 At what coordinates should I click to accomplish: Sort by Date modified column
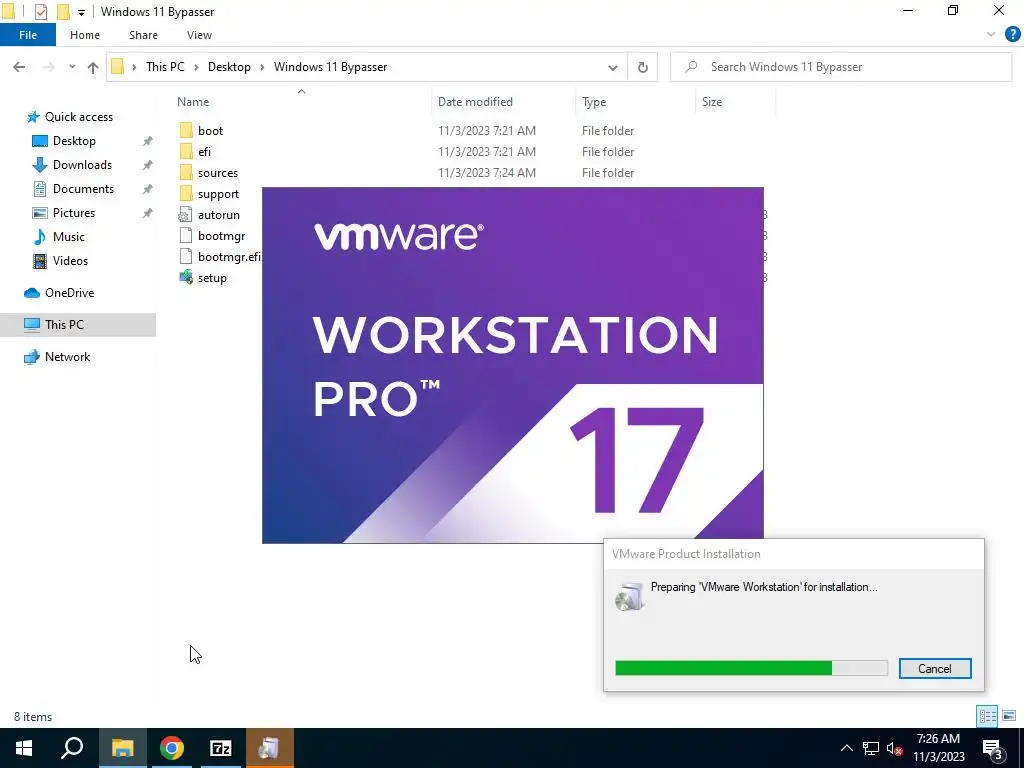pos(475,102)
